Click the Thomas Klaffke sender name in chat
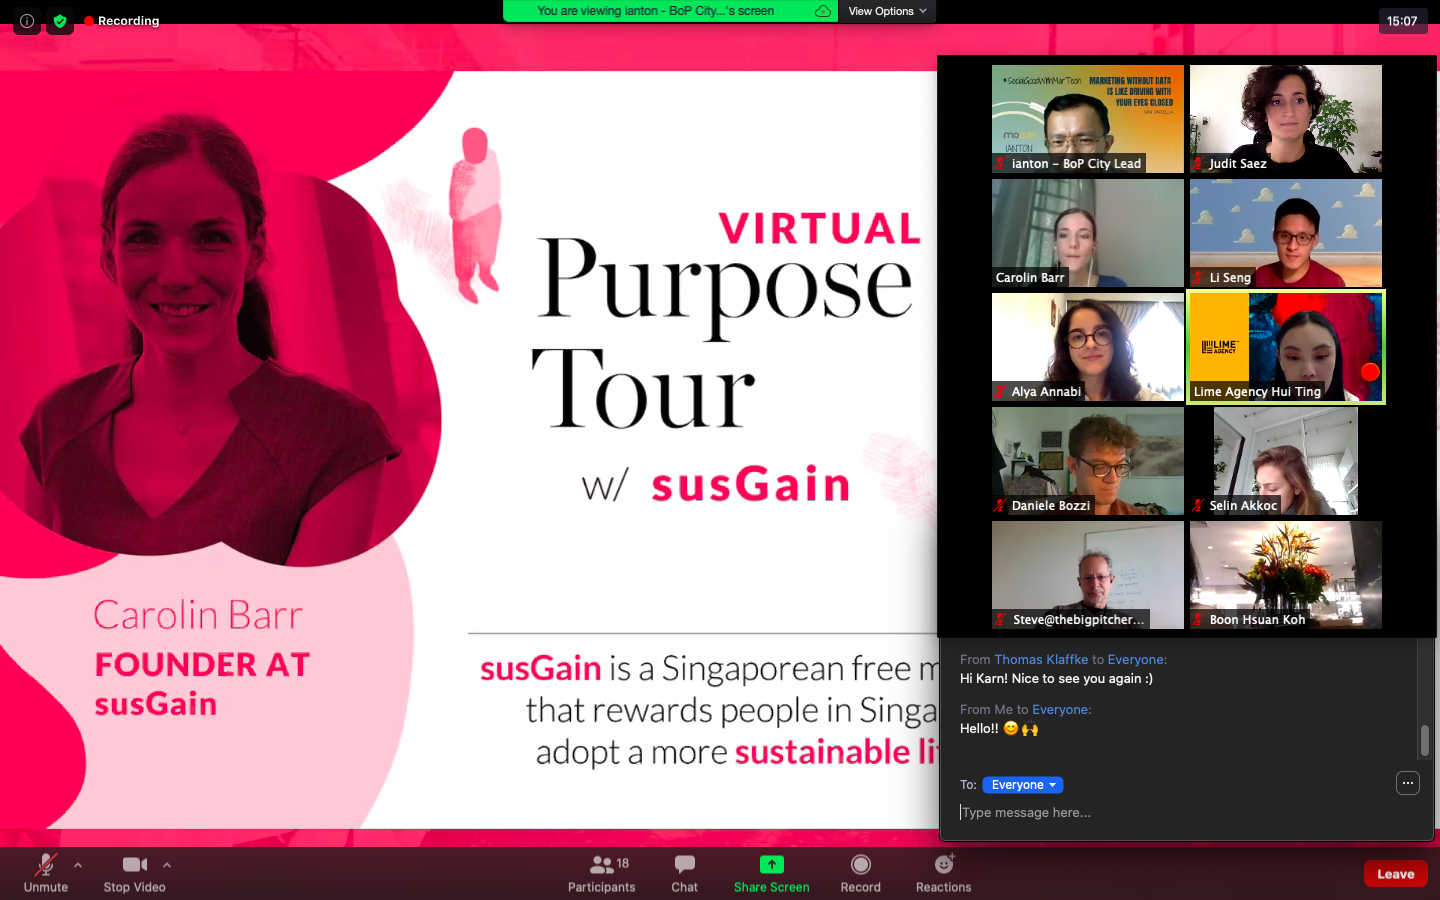Image resolution: width=1440 pixels, height=900 pixels. (x=1041, y=659)
